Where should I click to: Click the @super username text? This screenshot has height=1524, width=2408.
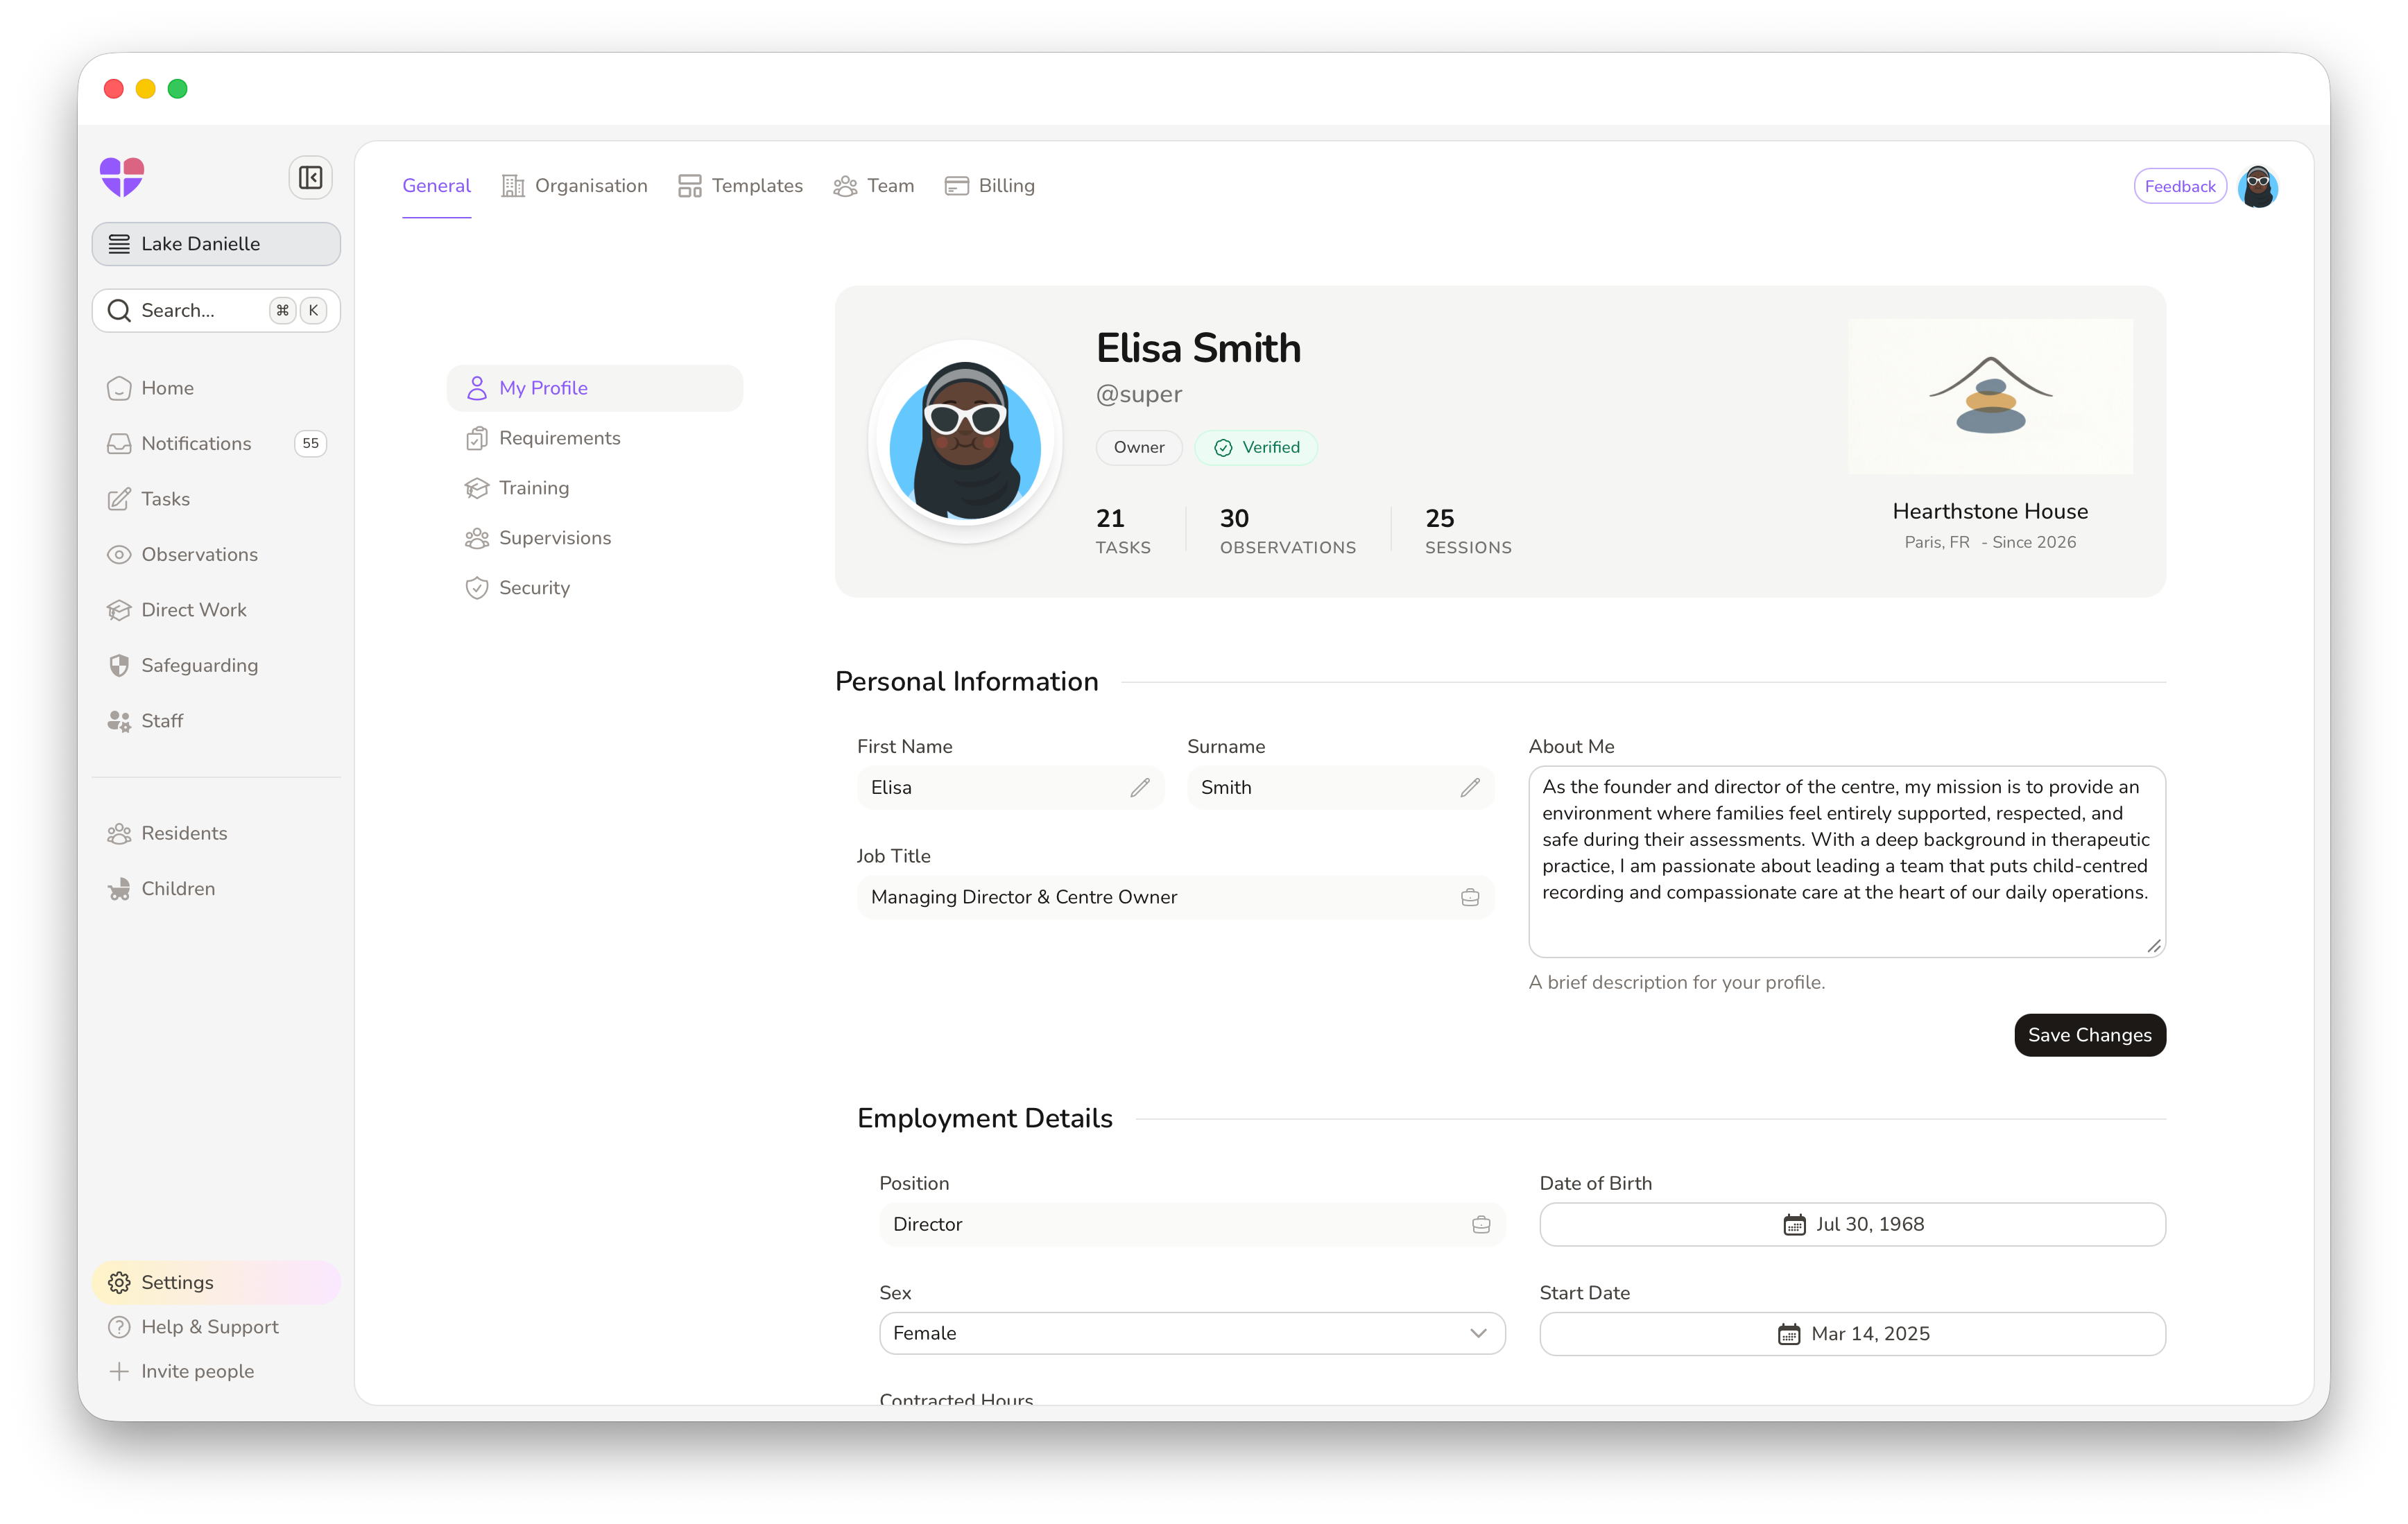pyautogui.click(x=1139, y=394)
